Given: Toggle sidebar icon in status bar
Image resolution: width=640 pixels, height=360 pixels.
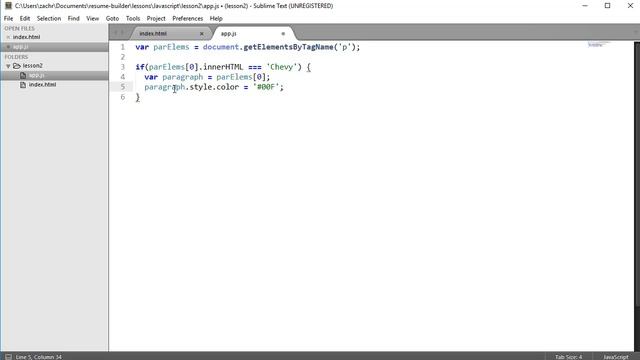Looking at the screenshot, I should 8,357.
